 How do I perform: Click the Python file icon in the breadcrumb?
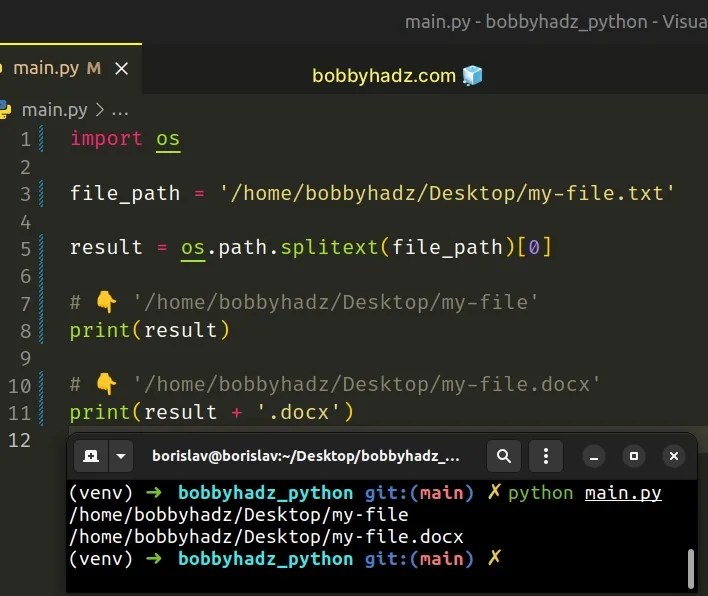click(5, 110)
